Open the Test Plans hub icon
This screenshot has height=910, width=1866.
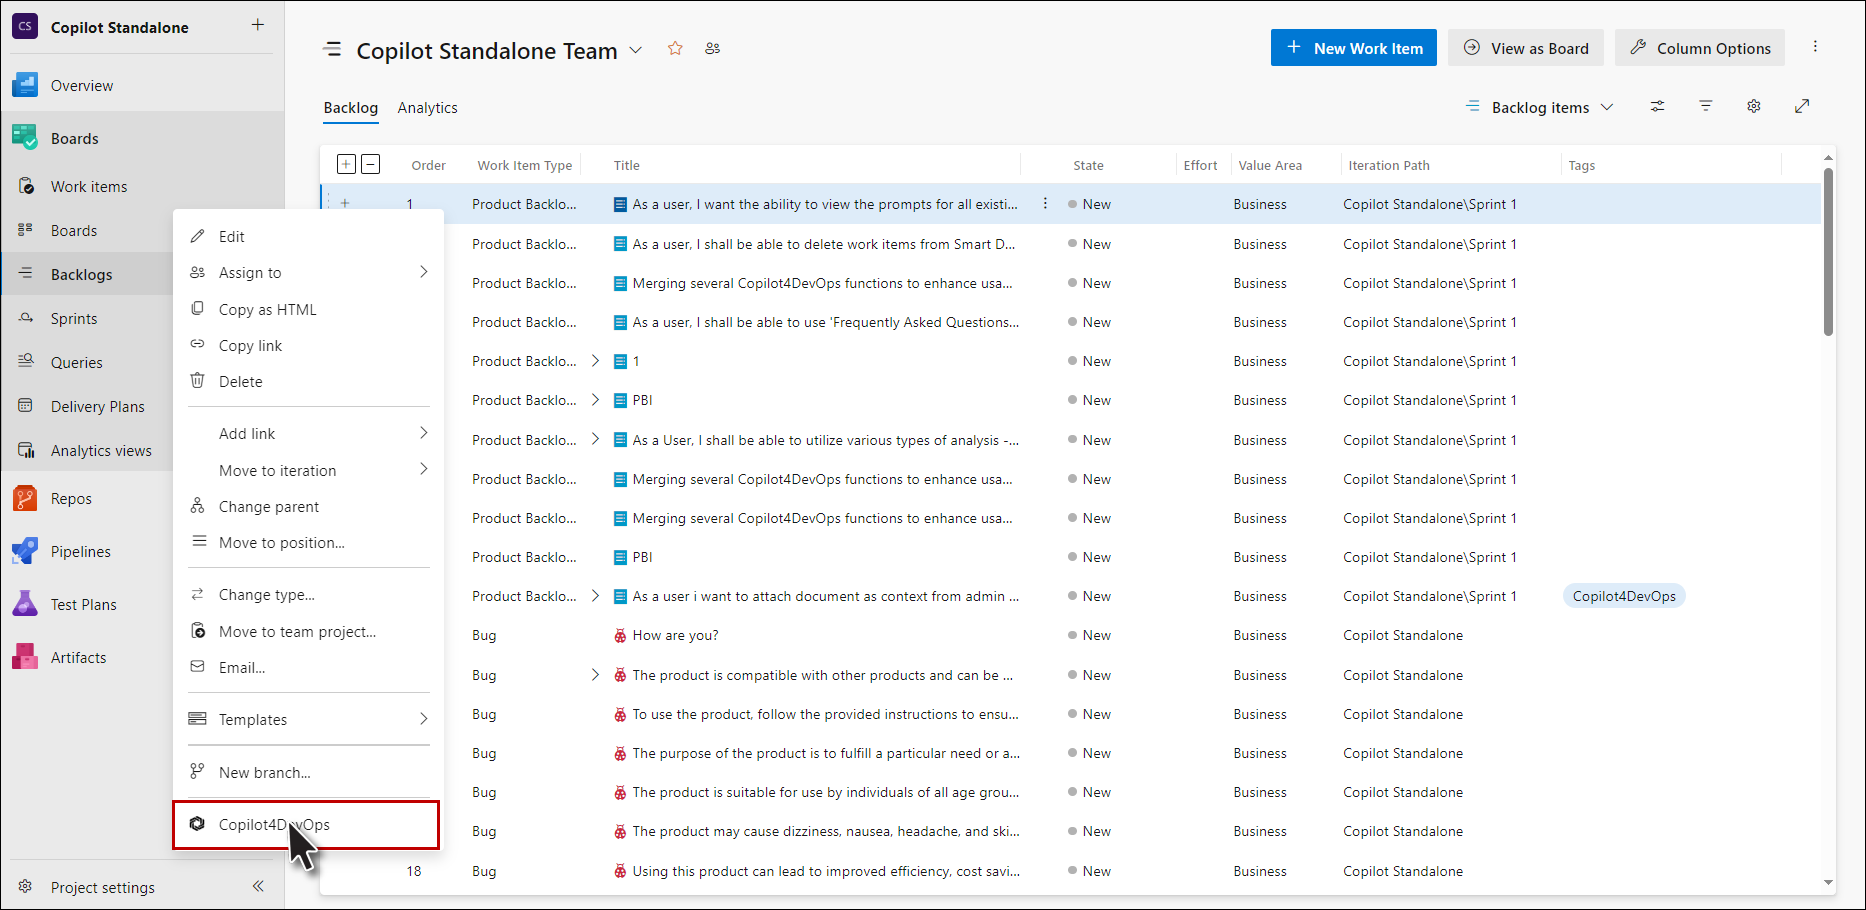[x=25, y=604]
